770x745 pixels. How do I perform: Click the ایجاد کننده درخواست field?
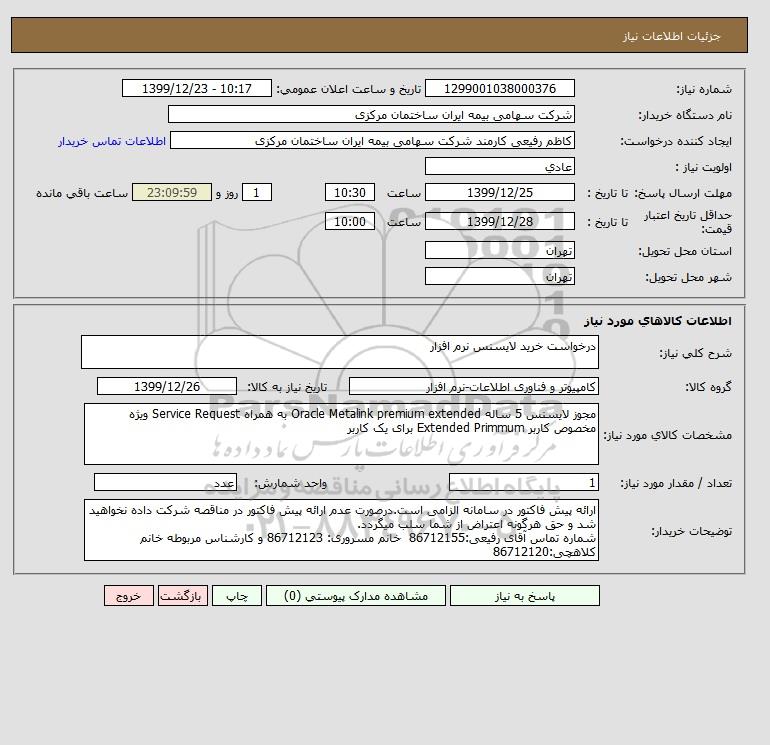[372, 141]
